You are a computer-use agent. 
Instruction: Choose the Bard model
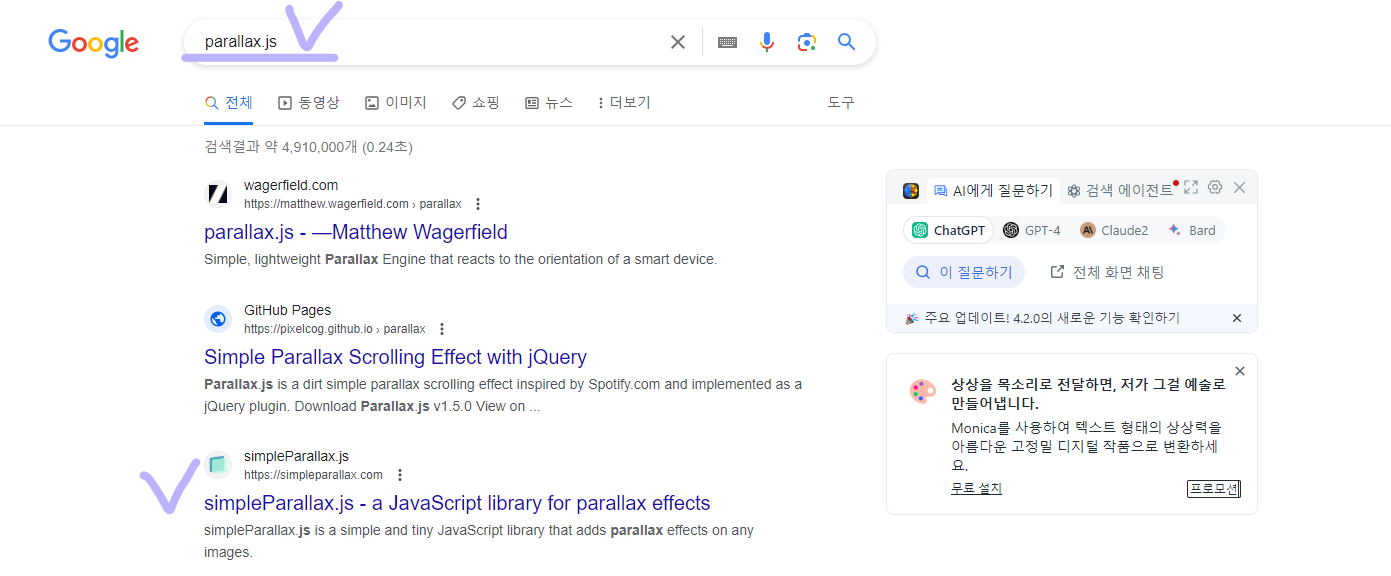coord(1191,230)
